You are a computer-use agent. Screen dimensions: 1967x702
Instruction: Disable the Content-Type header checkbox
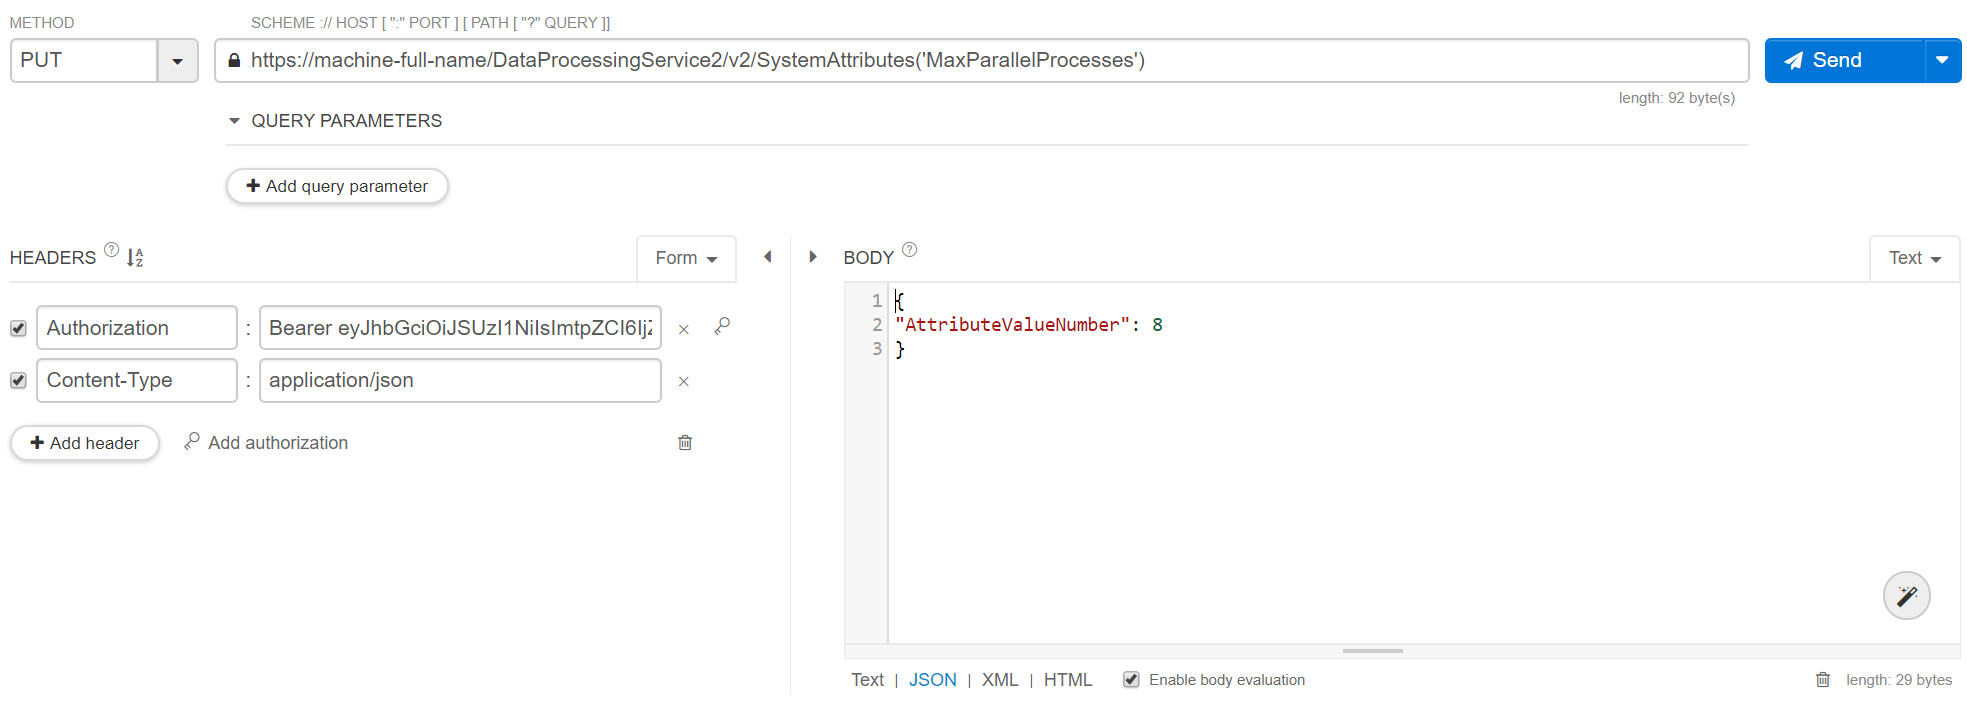18,380
